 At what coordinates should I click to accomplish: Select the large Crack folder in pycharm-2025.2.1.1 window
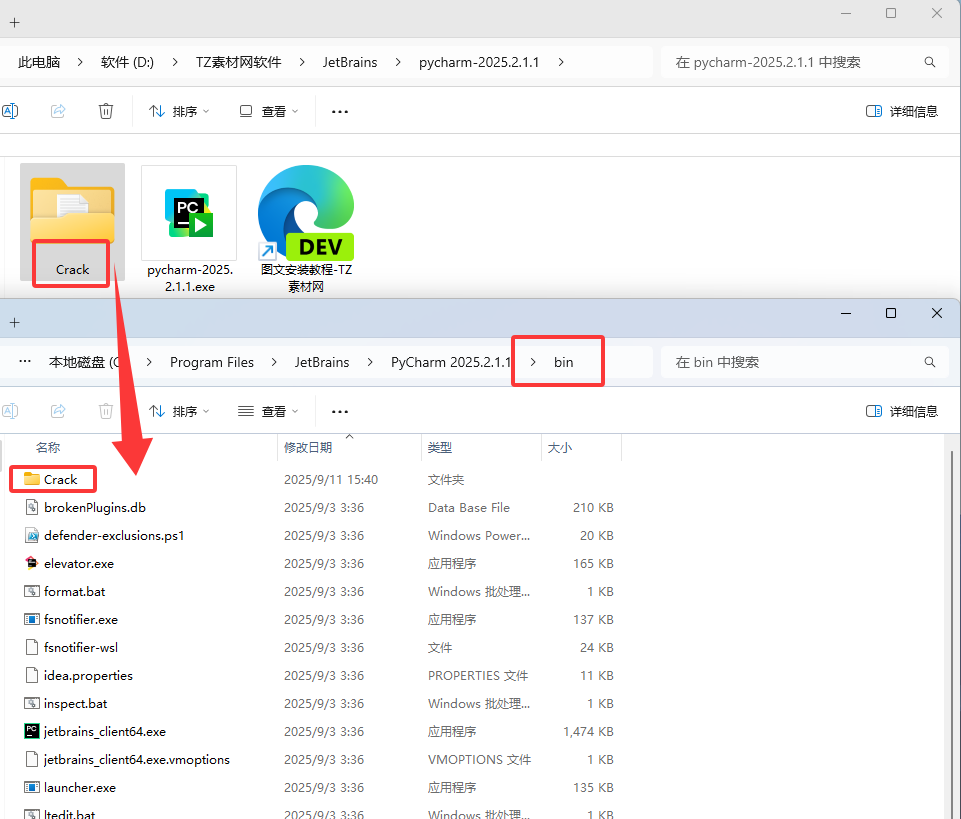coord(72,222)
